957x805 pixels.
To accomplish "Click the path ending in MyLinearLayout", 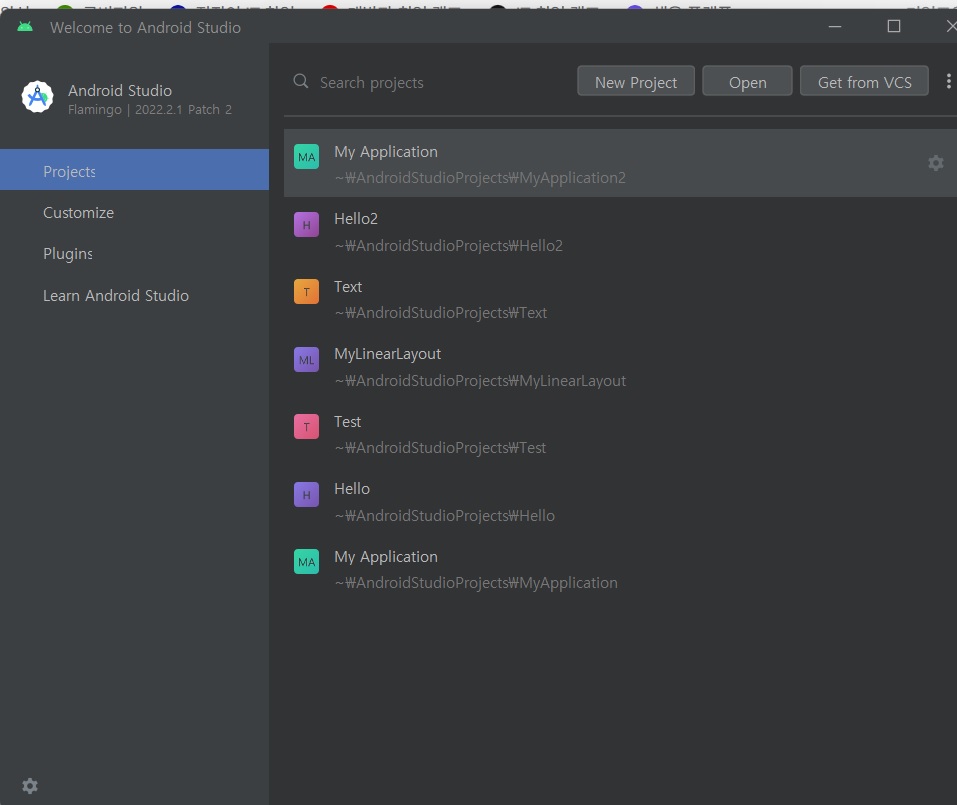I will (x=480, y=381).
